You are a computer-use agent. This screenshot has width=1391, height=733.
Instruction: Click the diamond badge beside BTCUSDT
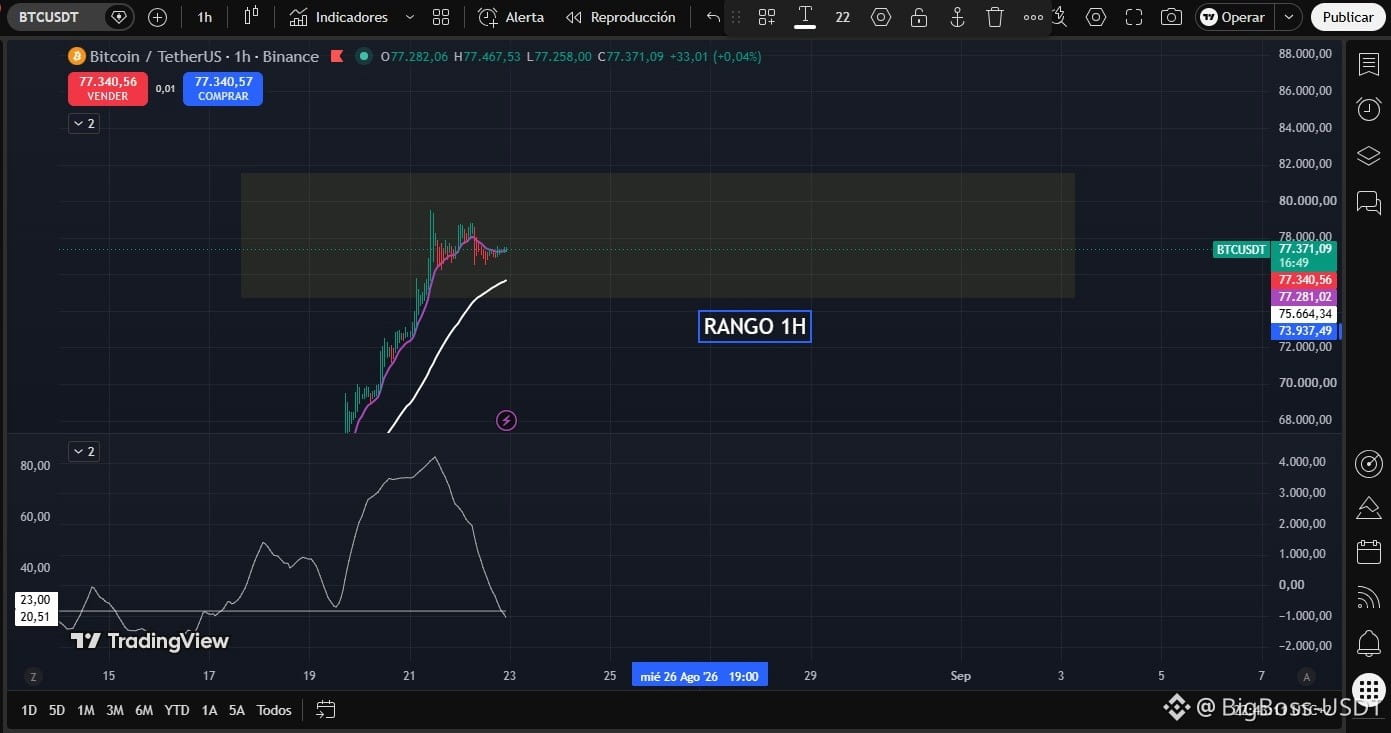(119, 17)
